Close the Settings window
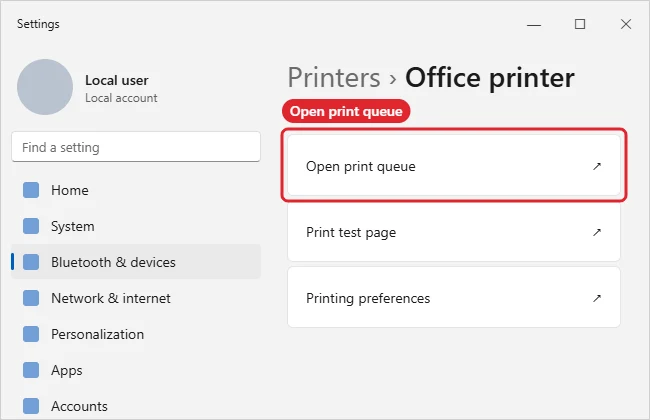 [x=626, y=24]
